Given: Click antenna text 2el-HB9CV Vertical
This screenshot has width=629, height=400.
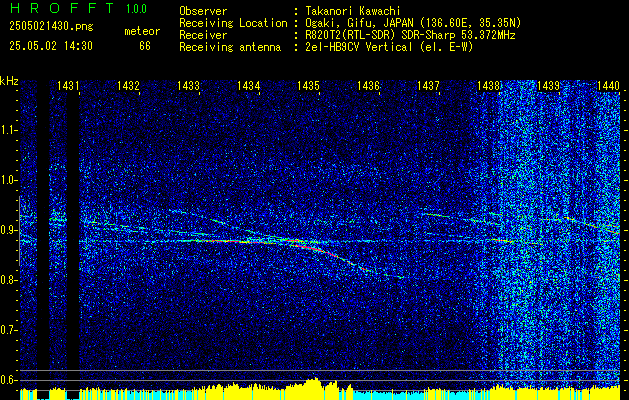Looking at the screenshot, I should 359,47.
